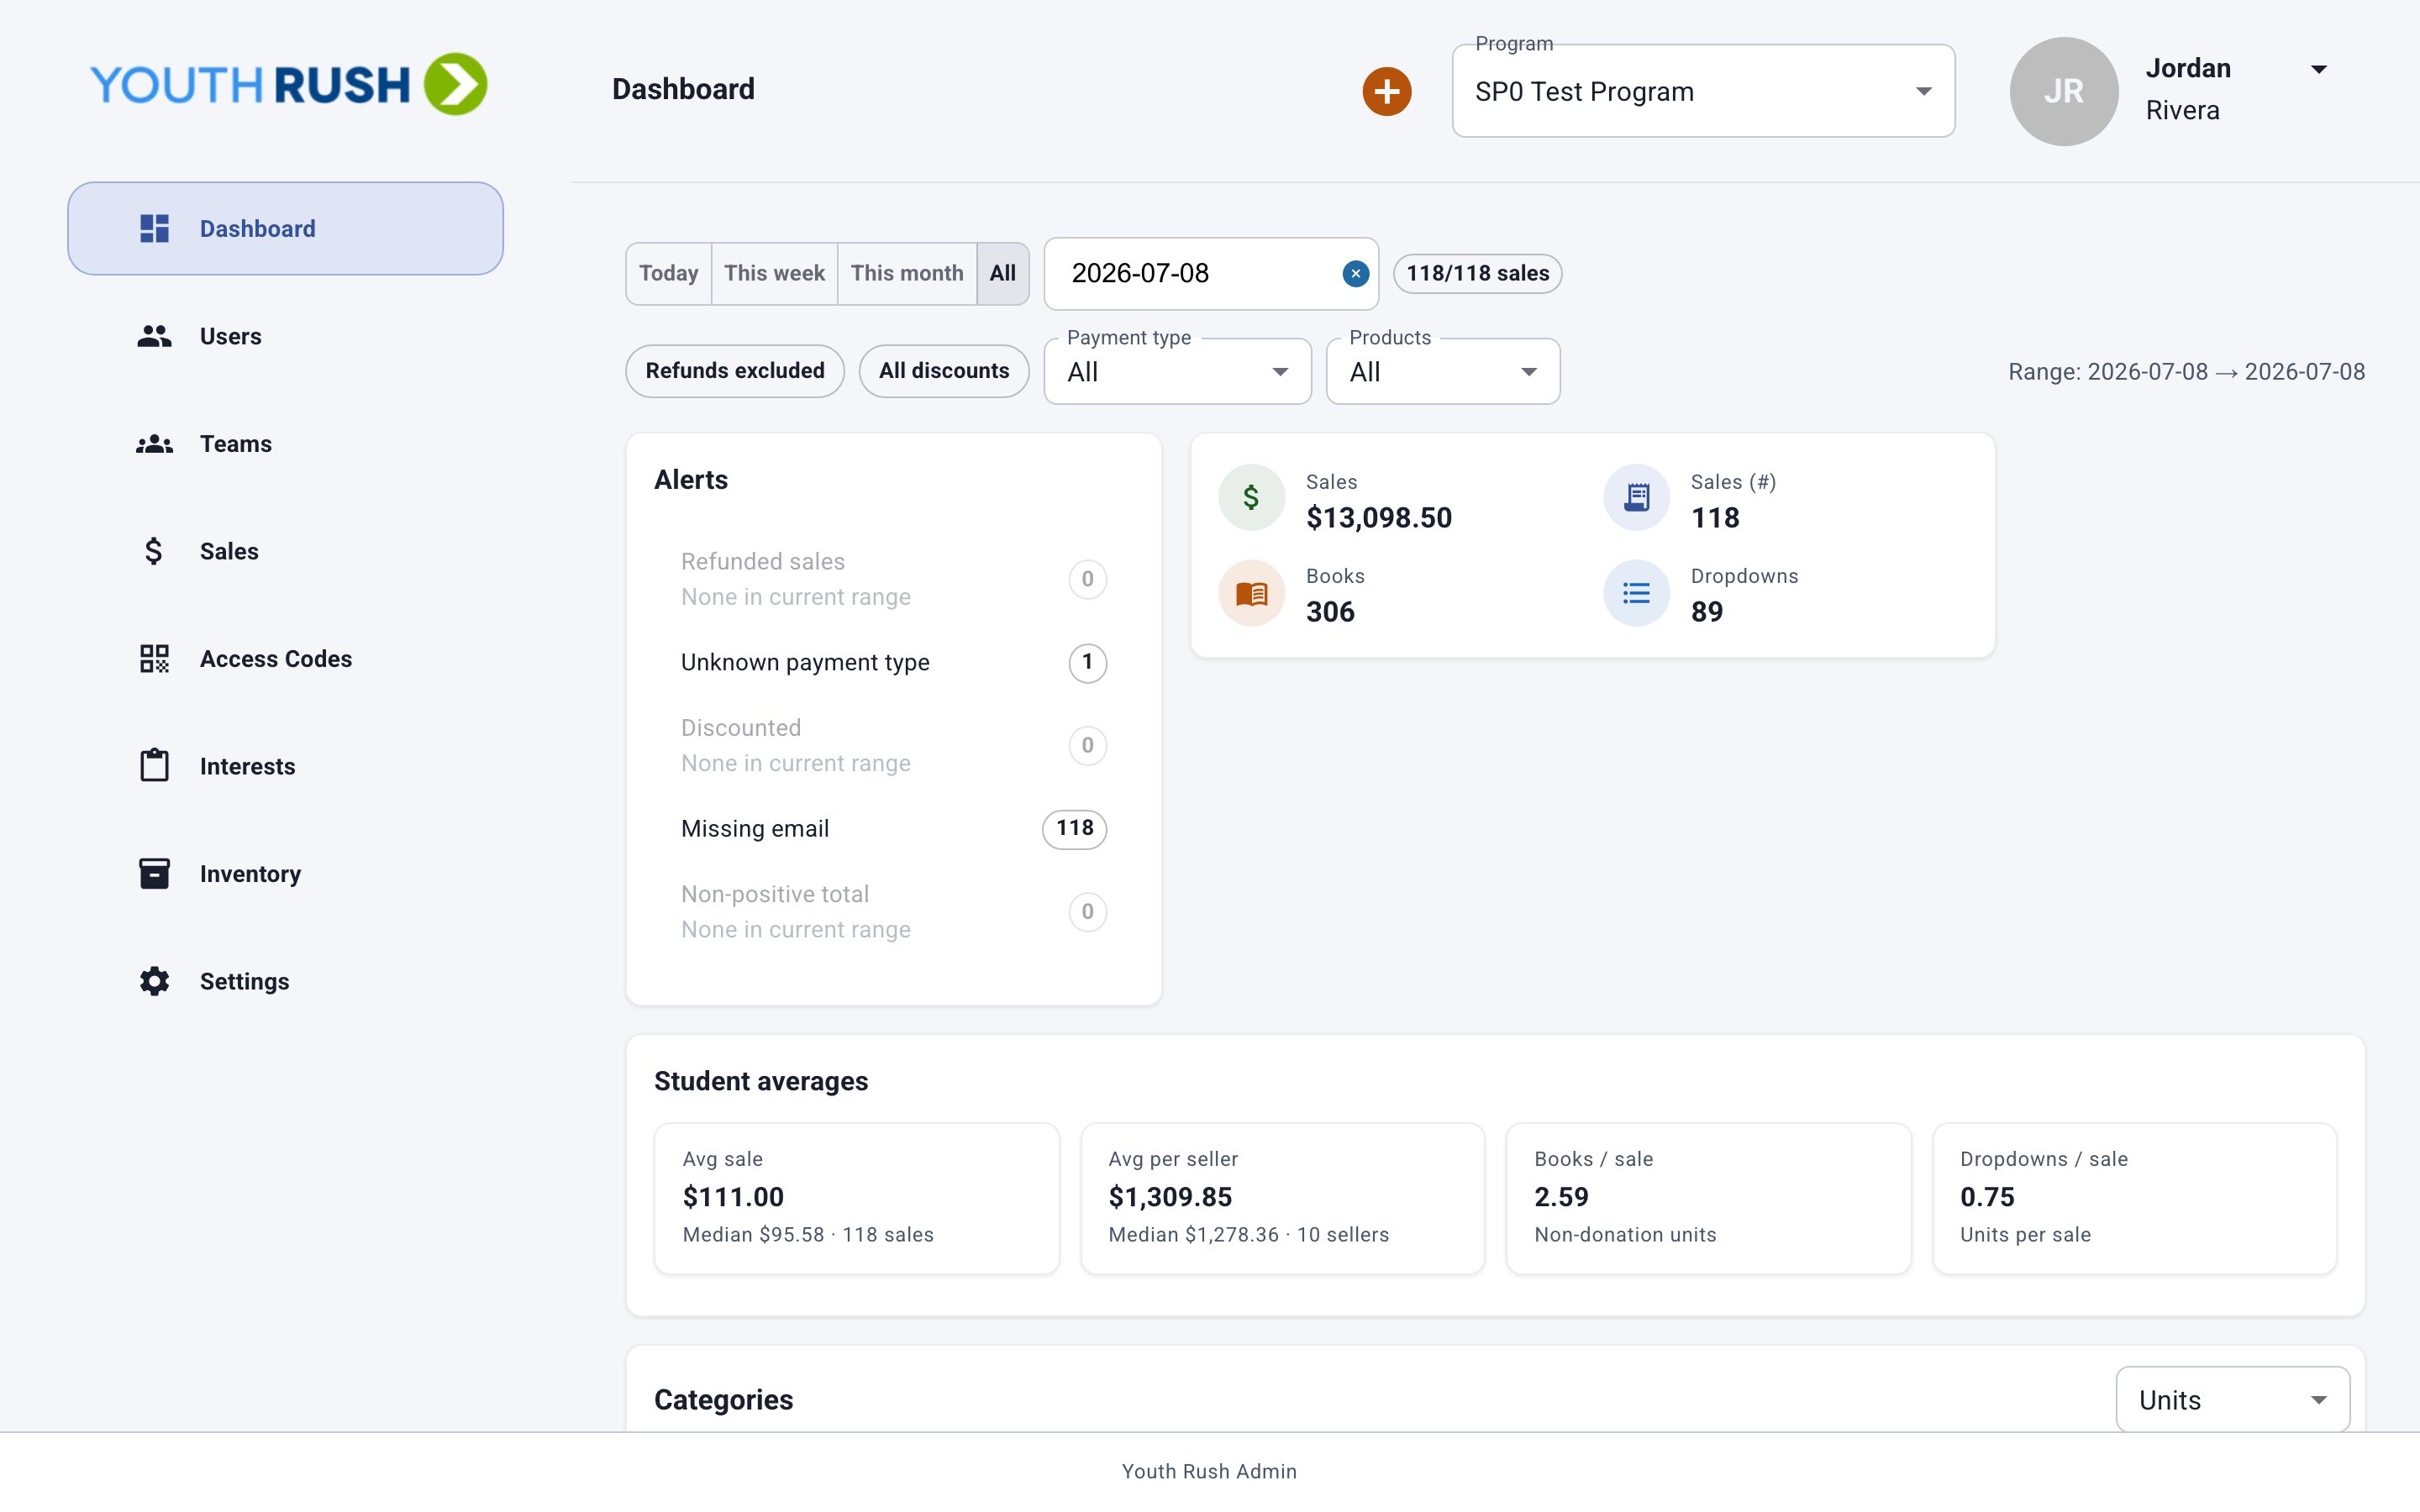Click the Refunded sales alert row
The width and height of the screenshot is (2420, 1512).
point(893,579)
